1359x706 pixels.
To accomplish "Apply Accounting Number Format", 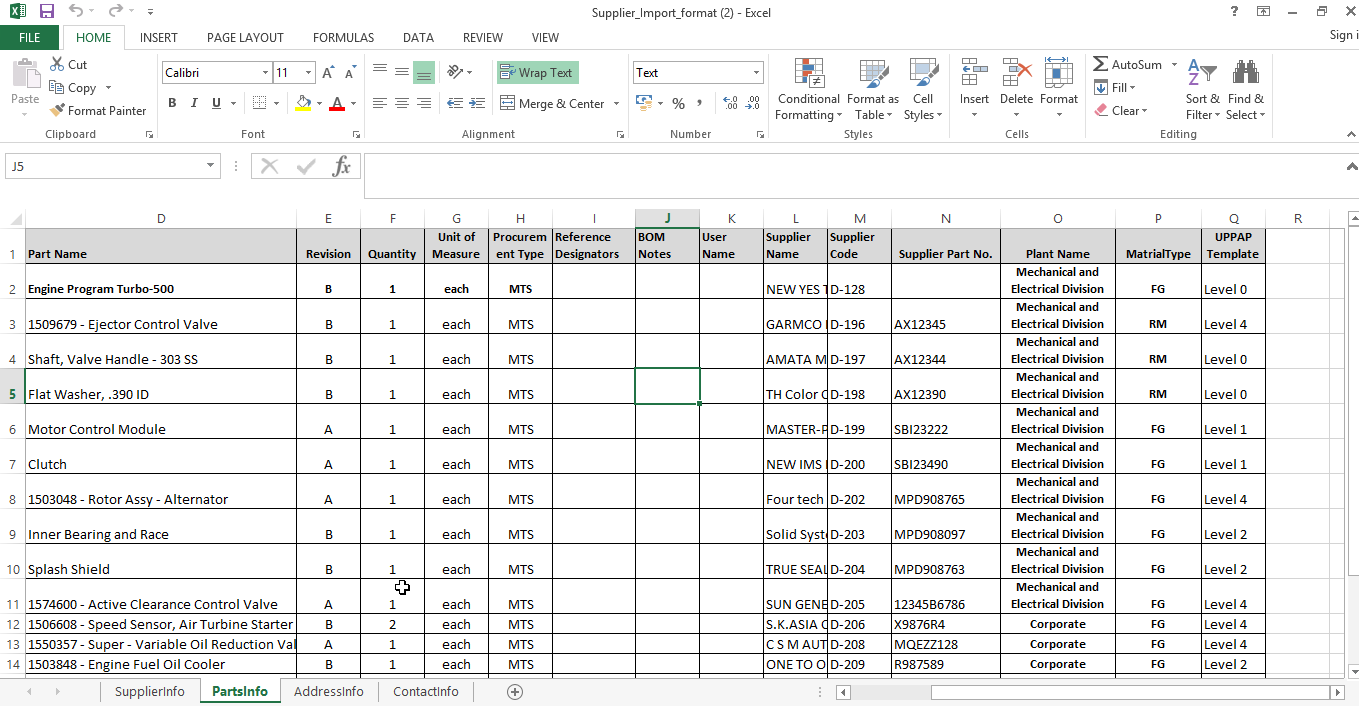I will (x=643, y=103).
